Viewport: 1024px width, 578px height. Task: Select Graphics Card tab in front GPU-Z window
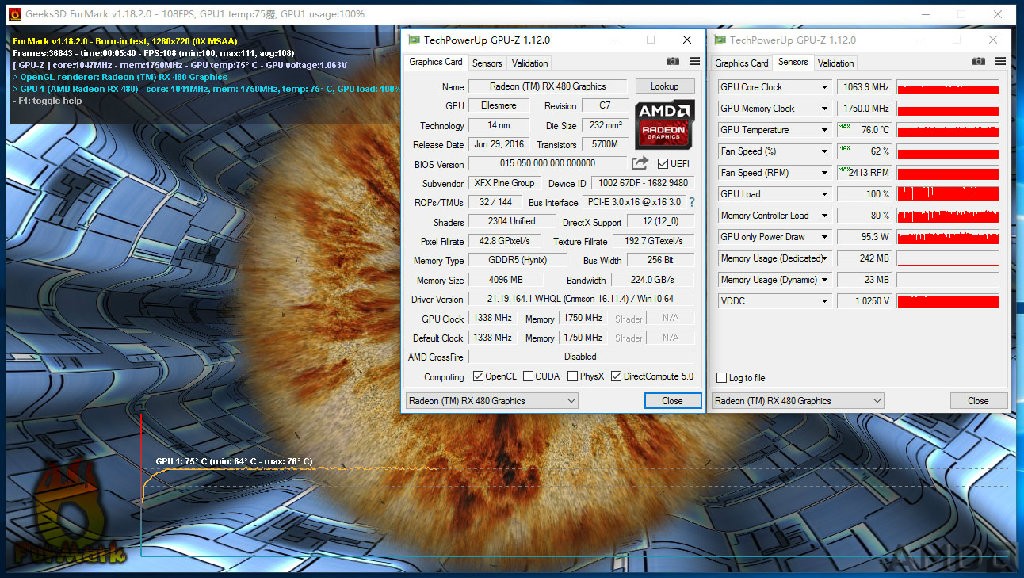click(436, 62)
